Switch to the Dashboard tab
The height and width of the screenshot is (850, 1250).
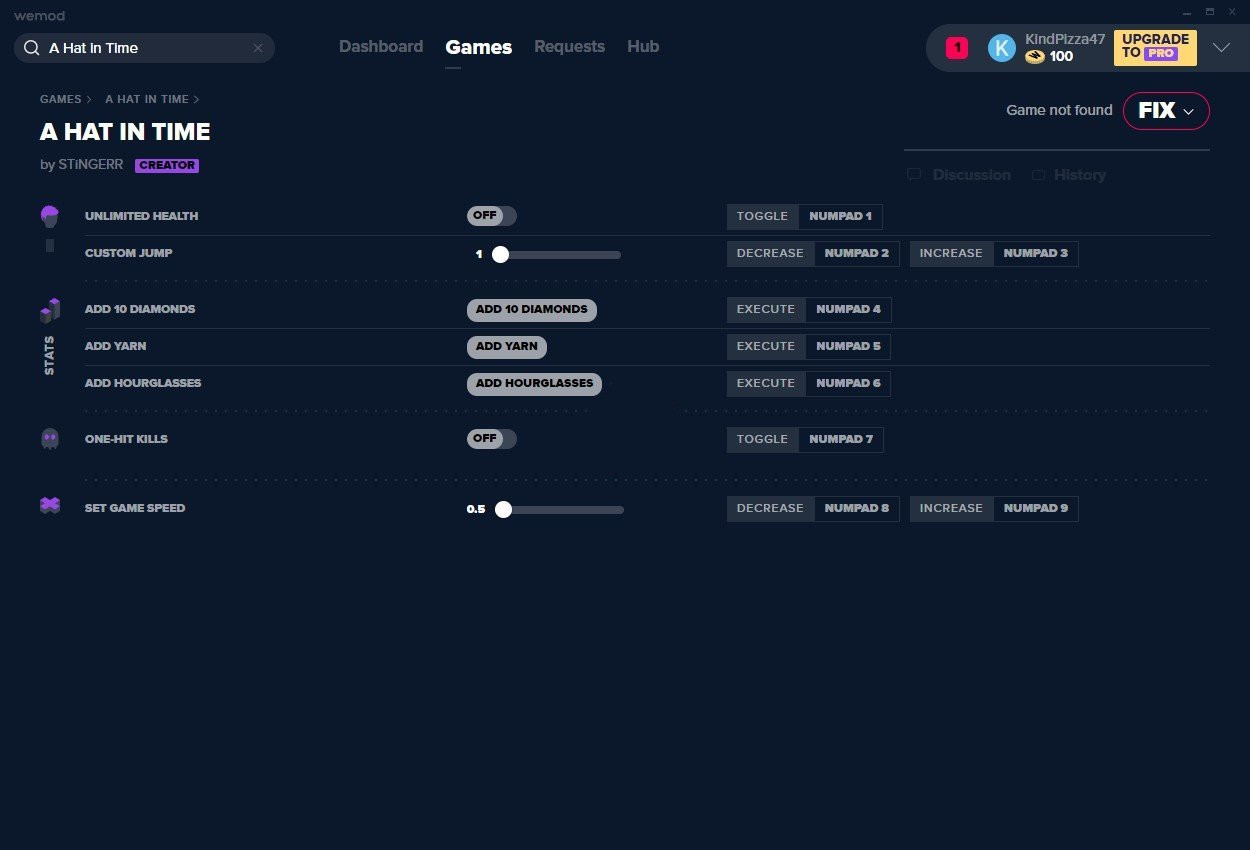click(x=381, y=47)
